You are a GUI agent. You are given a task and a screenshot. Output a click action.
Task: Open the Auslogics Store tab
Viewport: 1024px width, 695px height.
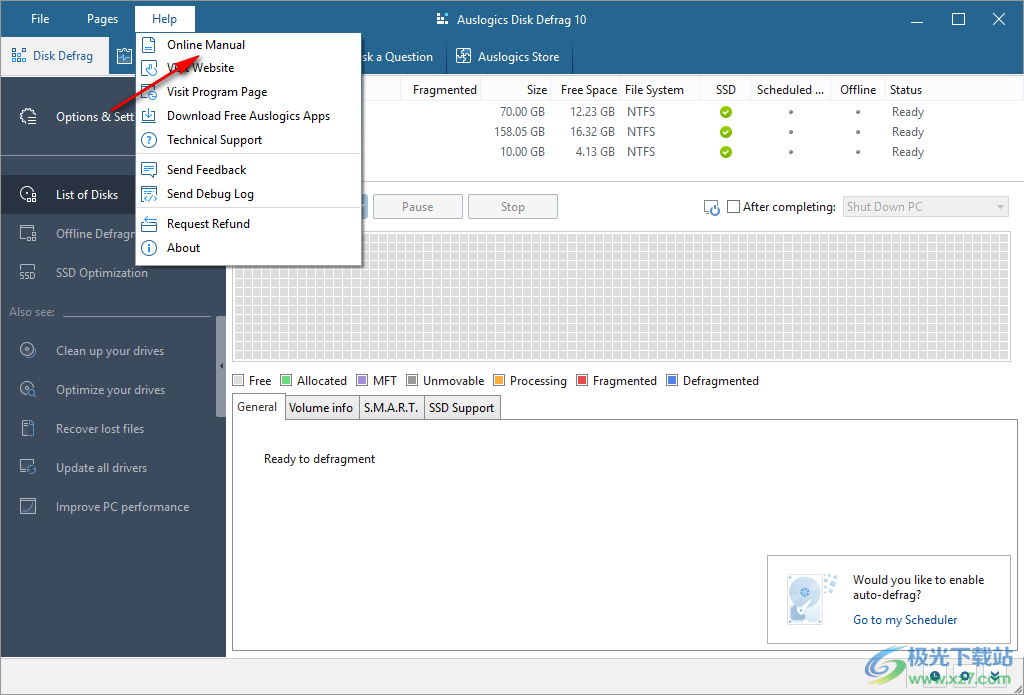(509, 57)
